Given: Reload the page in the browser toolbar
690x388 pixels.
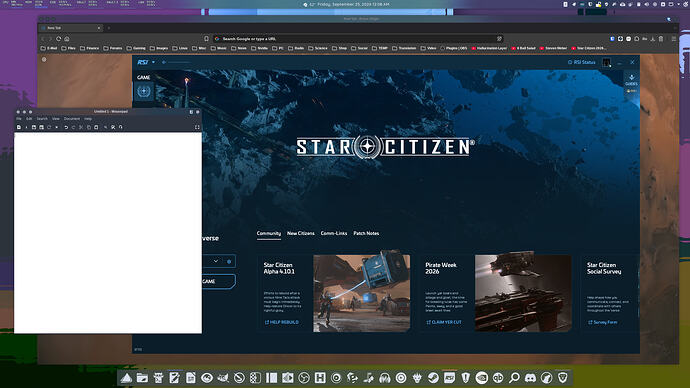Looking at the screenshot, I should click(x=59, y=39).
